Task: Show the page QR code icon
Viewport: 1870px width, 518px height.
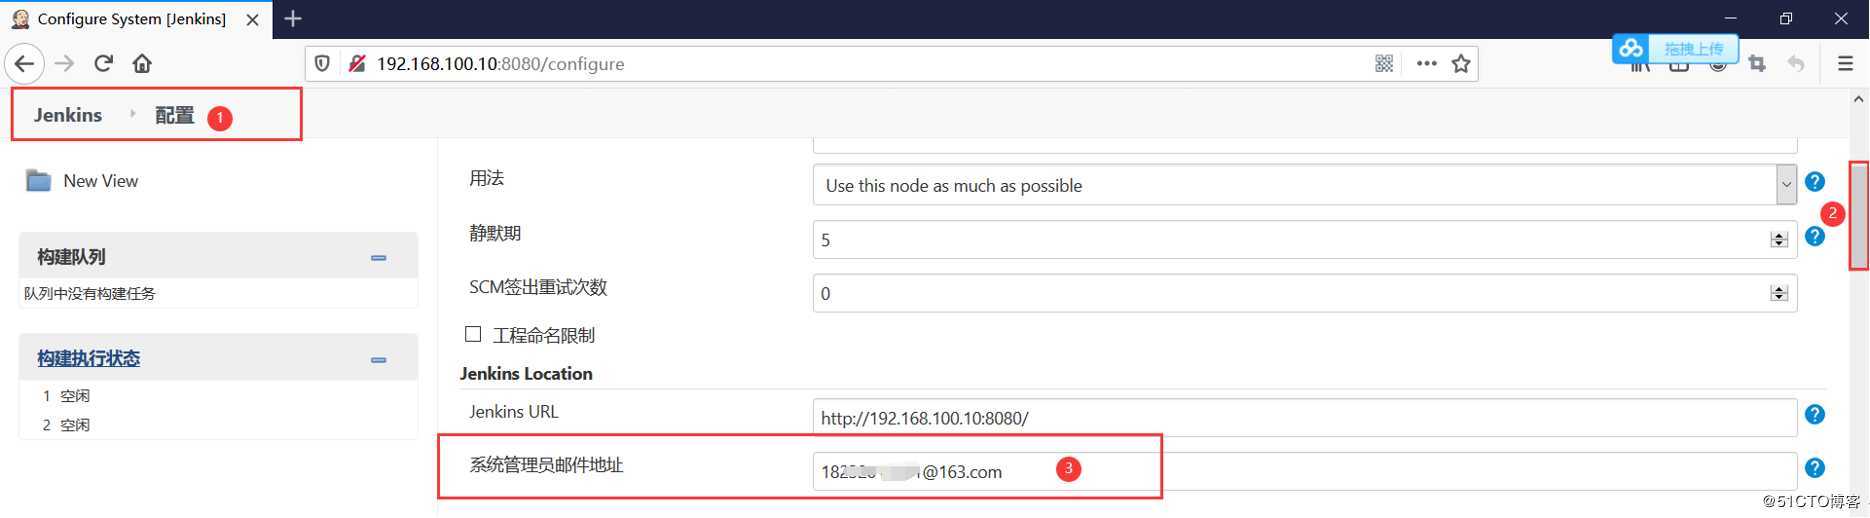Action: coord(1384,64)
